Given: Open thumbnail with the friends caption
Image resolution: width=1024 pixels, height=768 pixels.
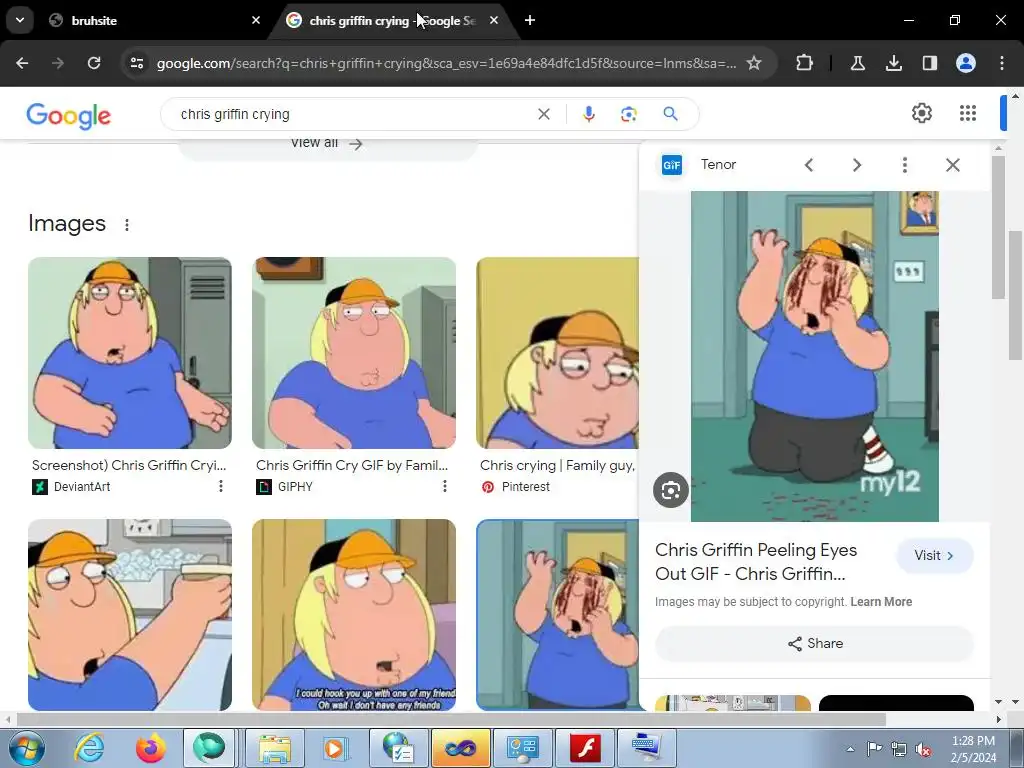Looking at the screenshot, I should point(354,615).
